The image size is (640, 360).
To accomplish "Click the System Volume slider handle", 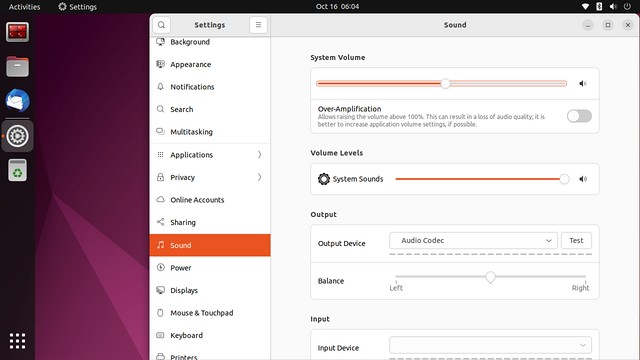I will pos(445,84).
